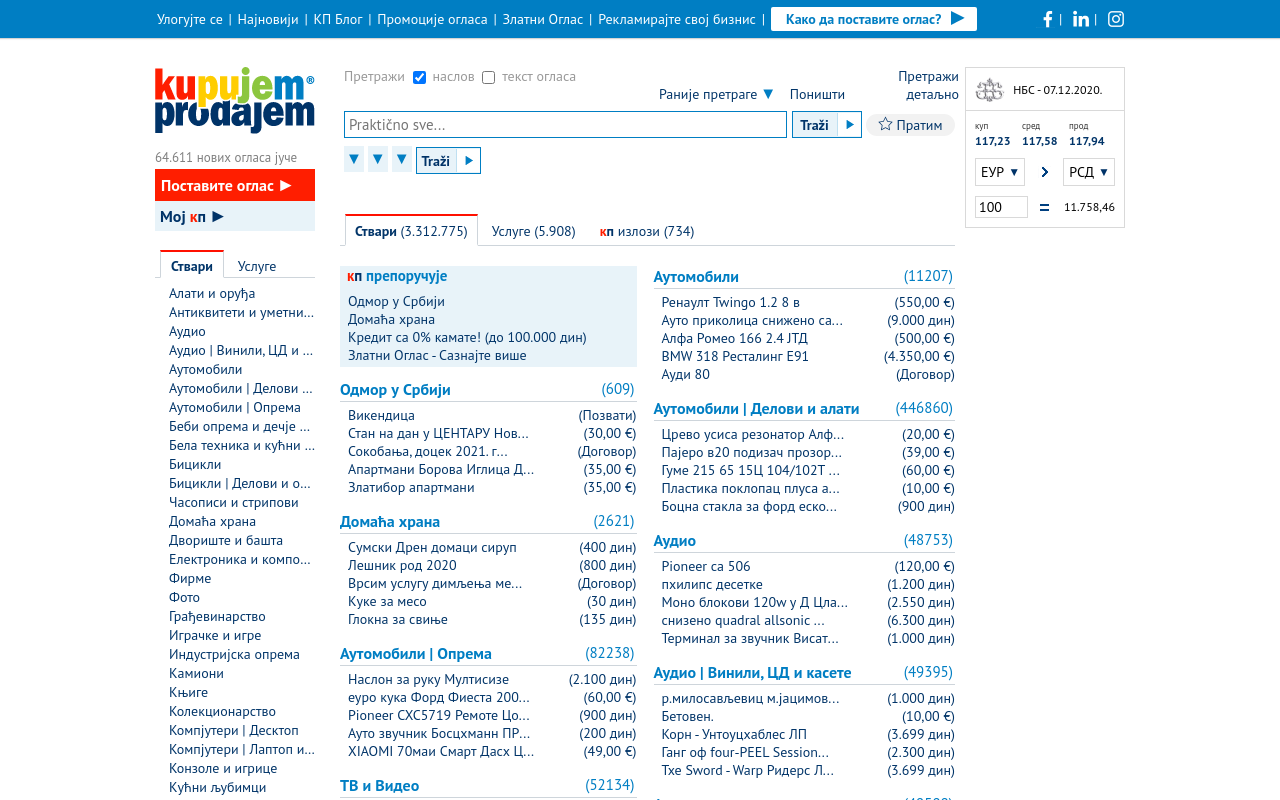Open the ЕУР currency dropdown
The image size is (1280, 800).
[1000, 172]
